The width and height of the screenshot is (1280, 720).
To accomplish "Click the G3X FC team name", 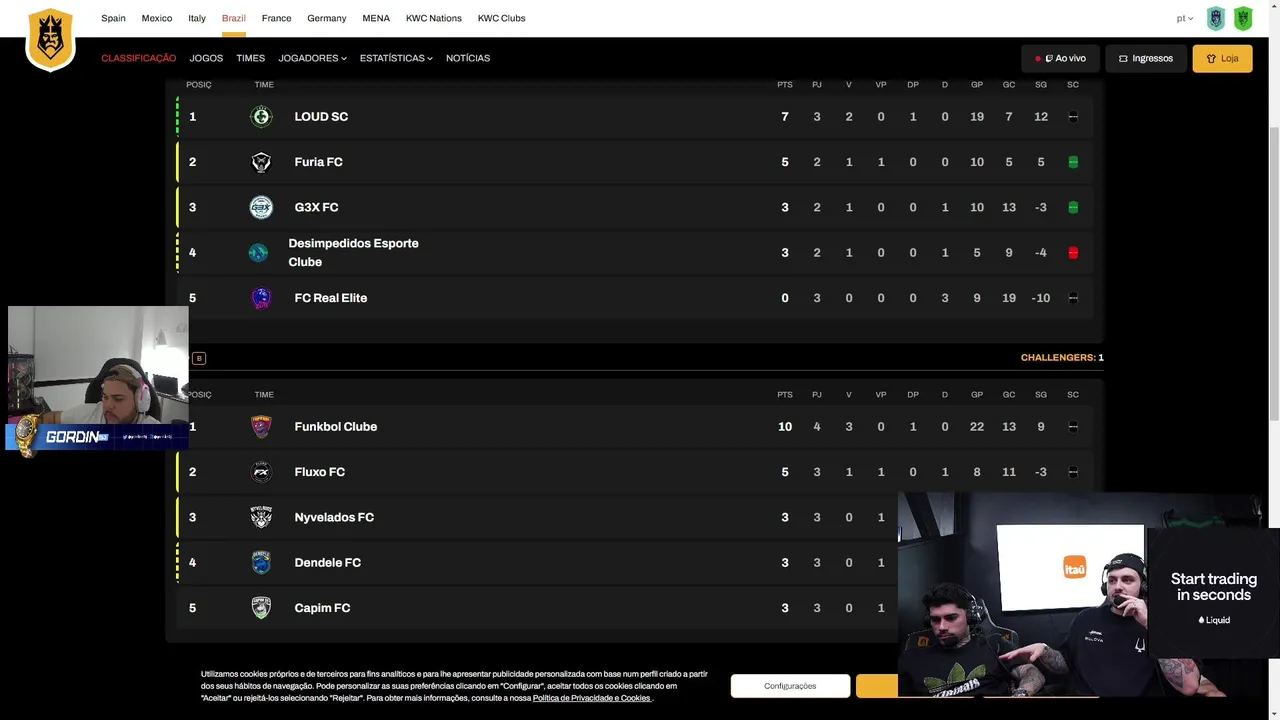I will (x=316, y=207).
